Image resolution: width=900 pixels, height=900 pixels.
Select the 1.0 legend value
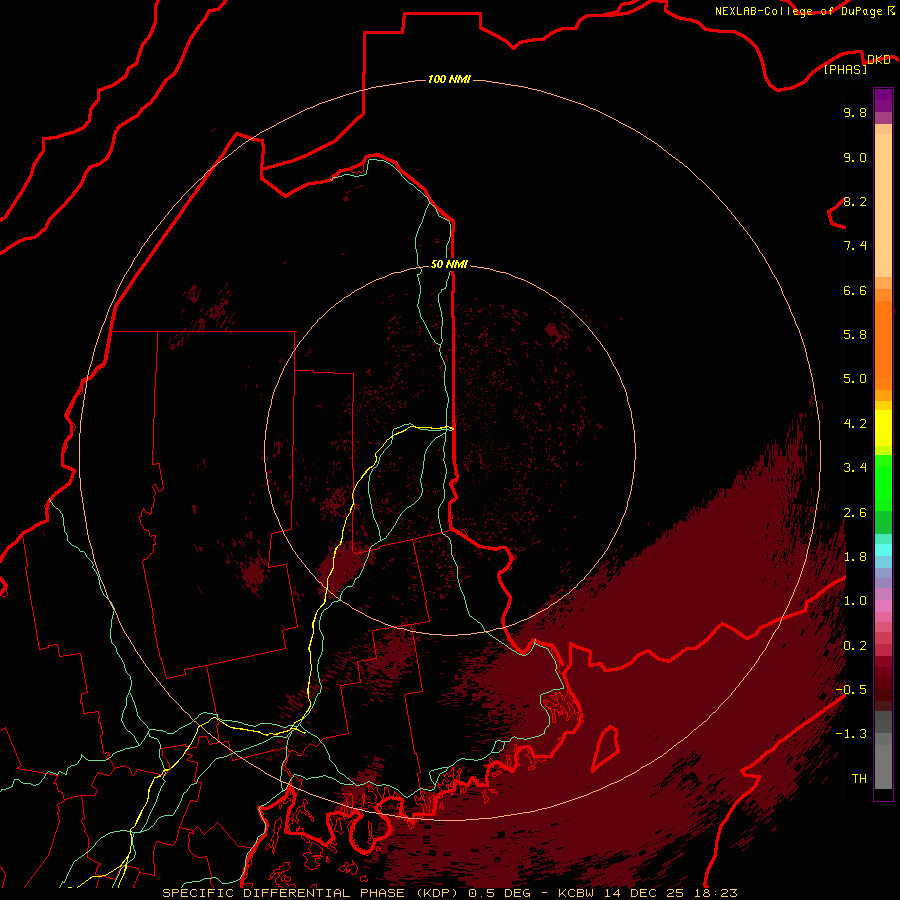click(855, 601)
